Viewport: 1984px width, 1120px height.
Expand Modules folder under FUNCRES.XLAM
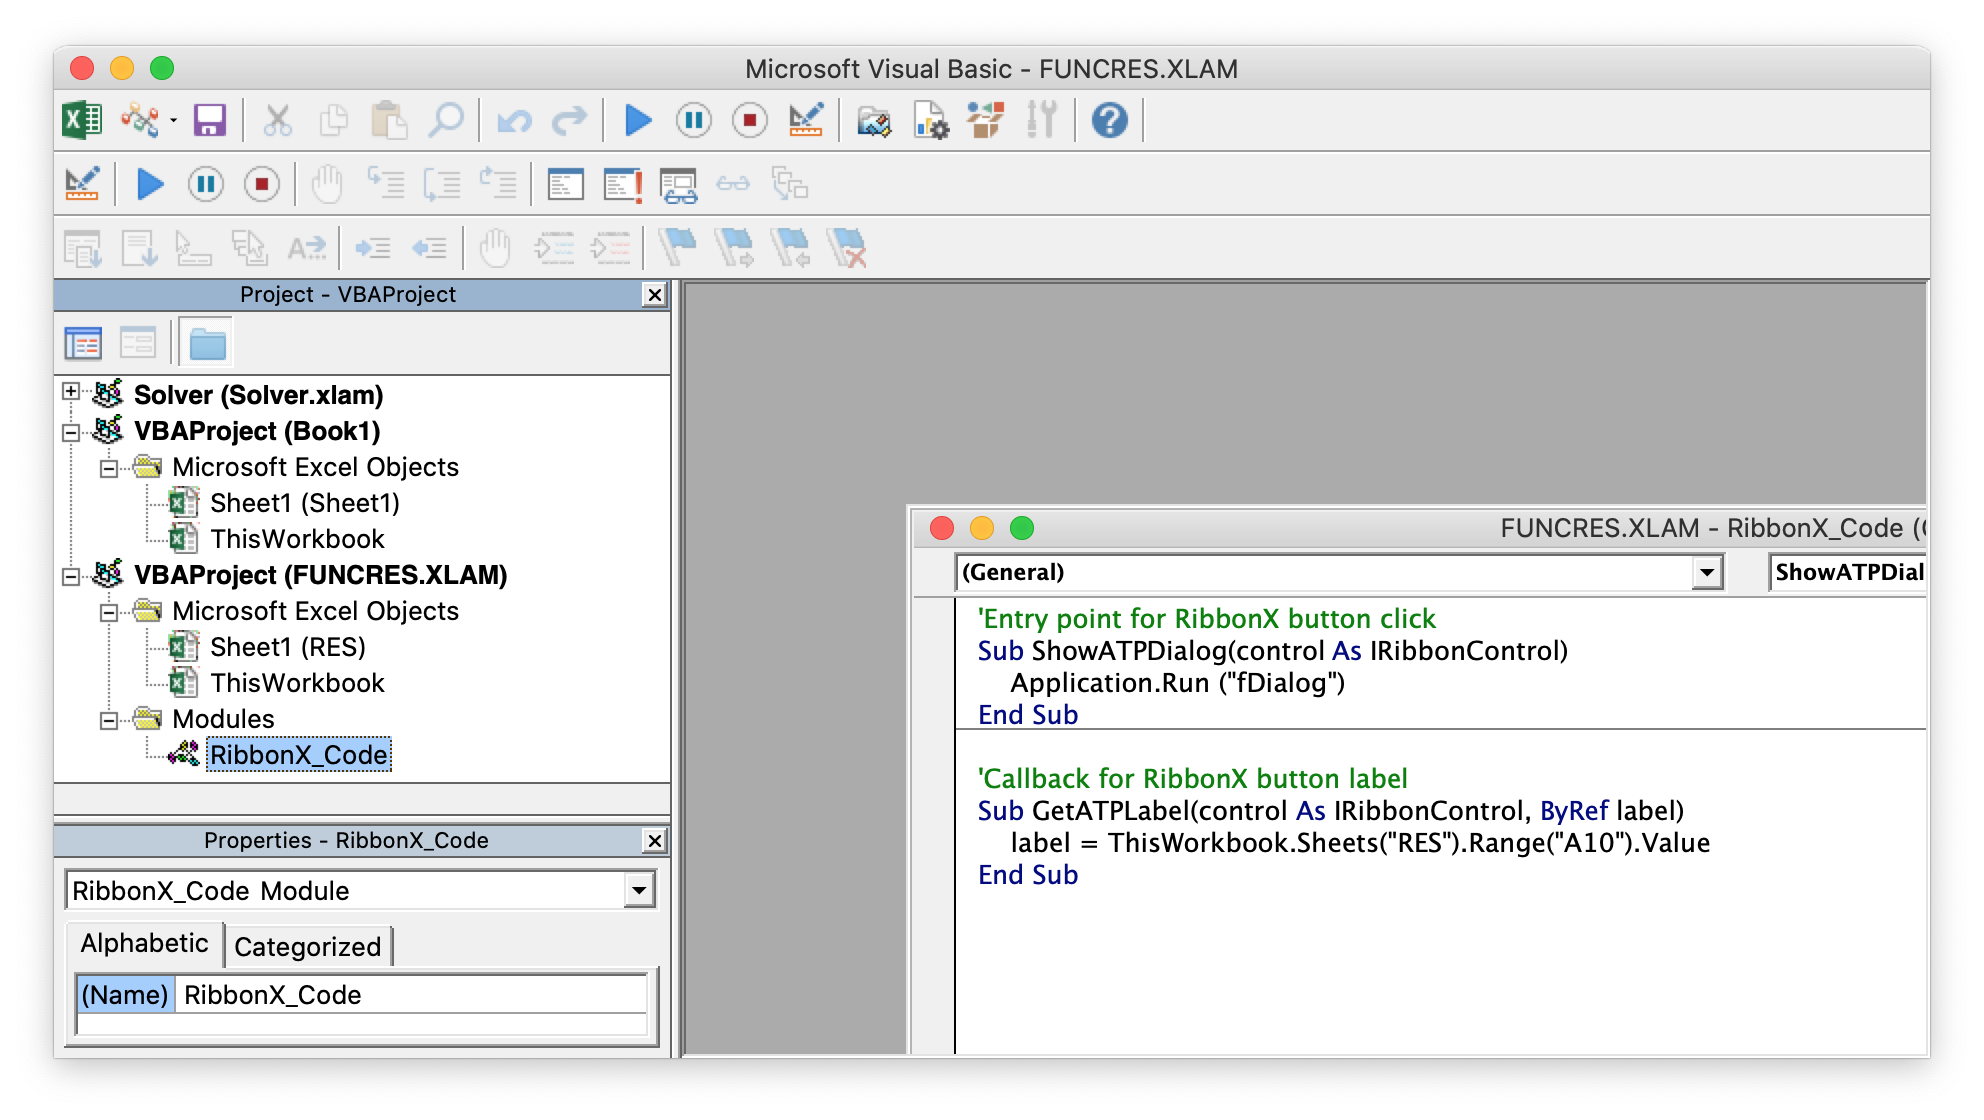click(113, 718)
